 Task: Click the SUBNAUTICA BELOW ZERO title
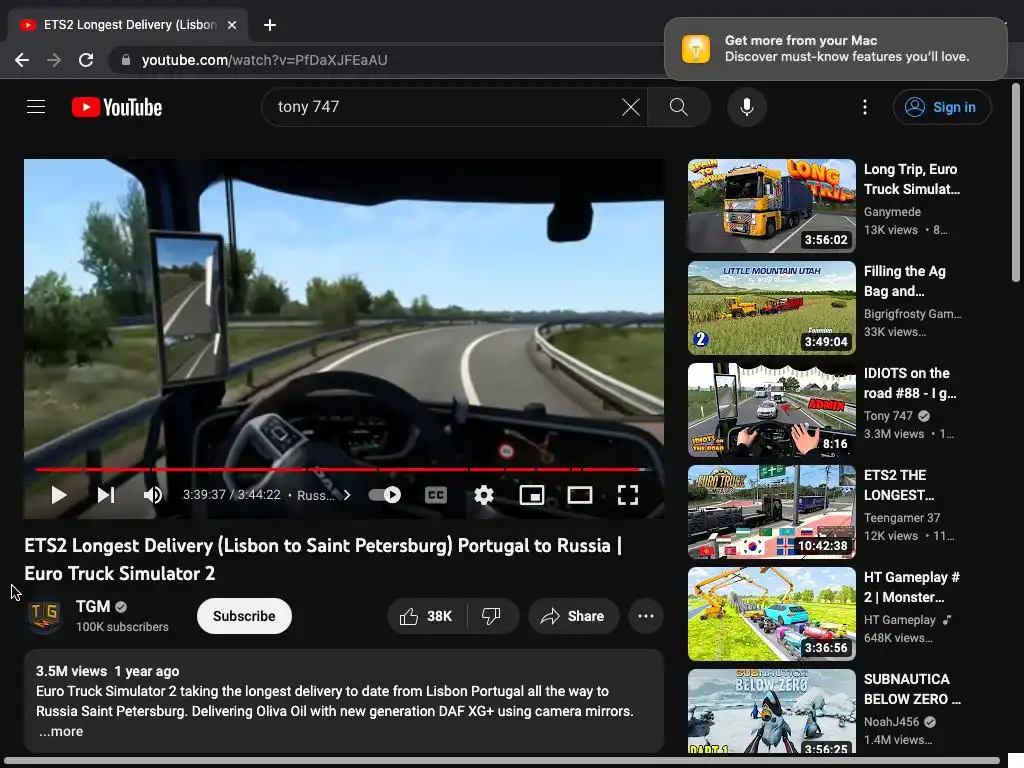tap(912, 689)
